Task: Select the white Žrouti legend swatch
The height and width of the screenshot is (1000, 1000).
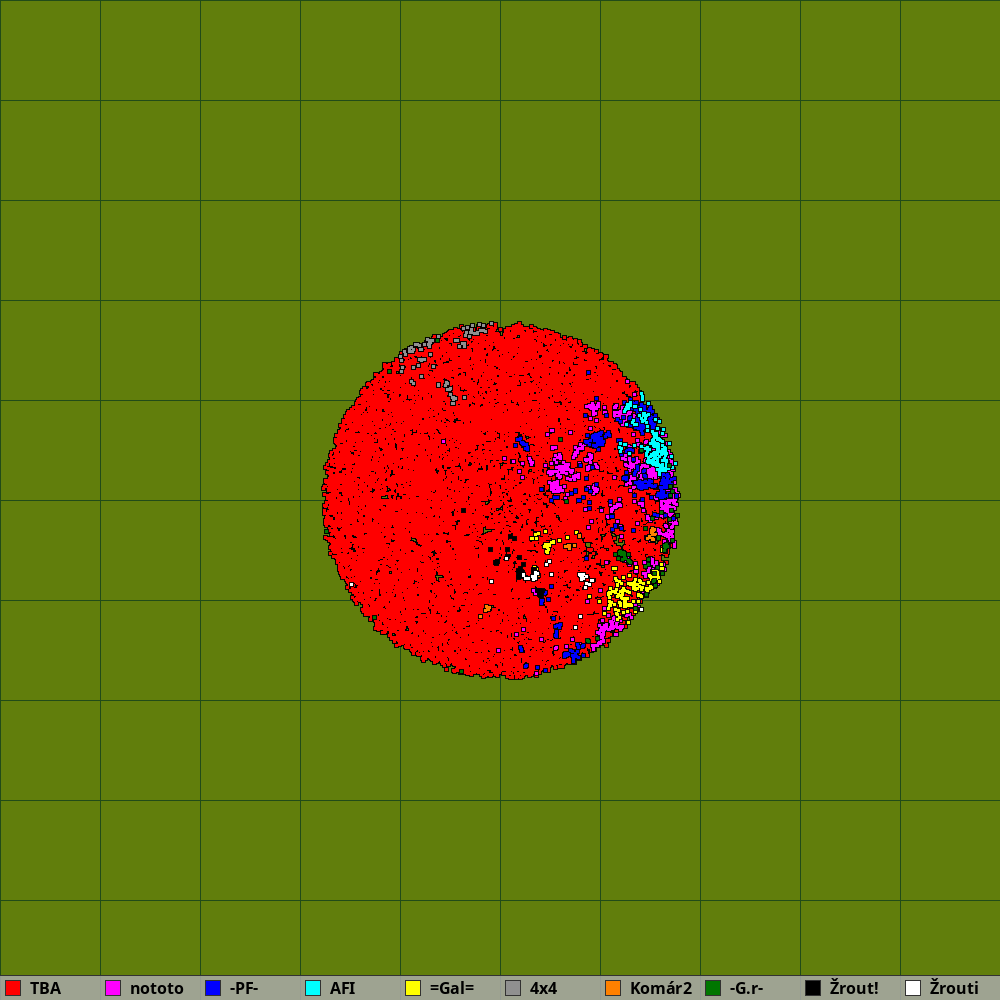Action: 913,988
